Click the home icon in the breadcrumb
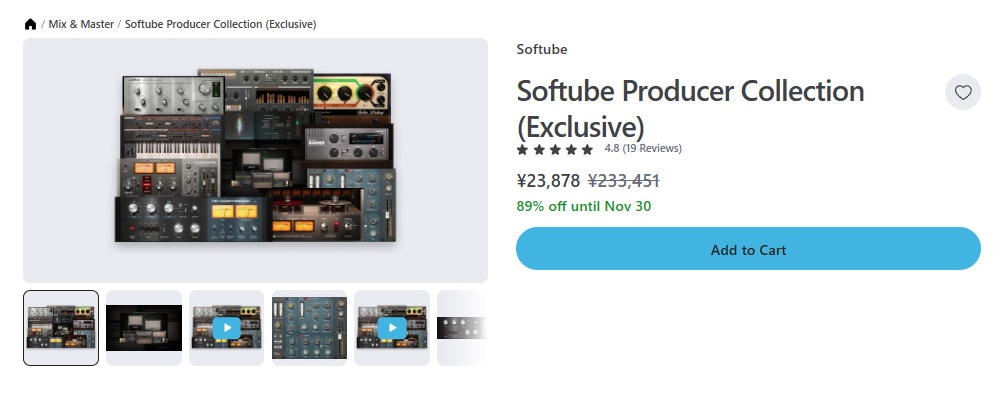The image size is (1005, 416). coord(31,23)
